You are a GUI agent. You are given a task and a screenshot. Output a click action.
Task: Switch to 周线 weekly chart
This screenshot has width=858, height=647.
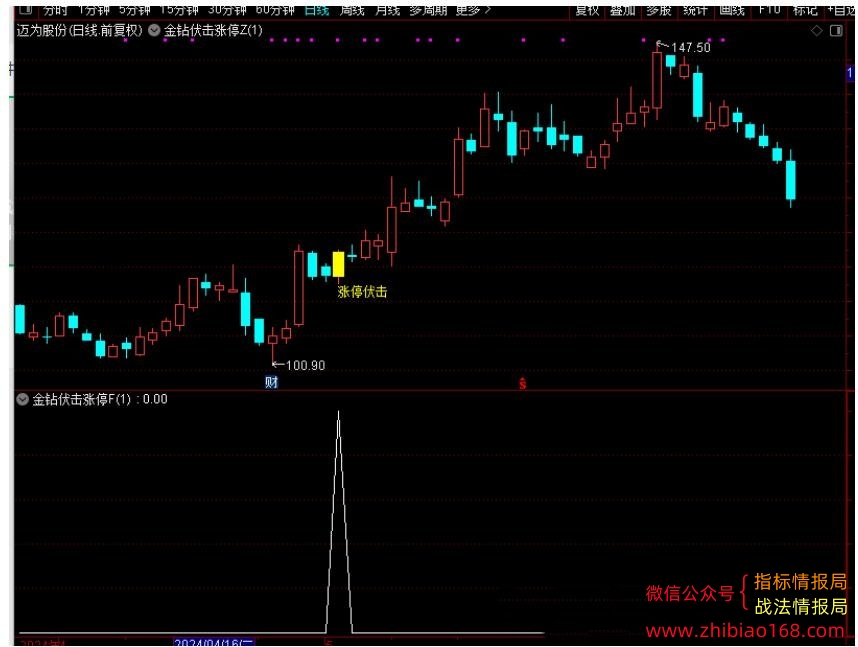(352, 10)
